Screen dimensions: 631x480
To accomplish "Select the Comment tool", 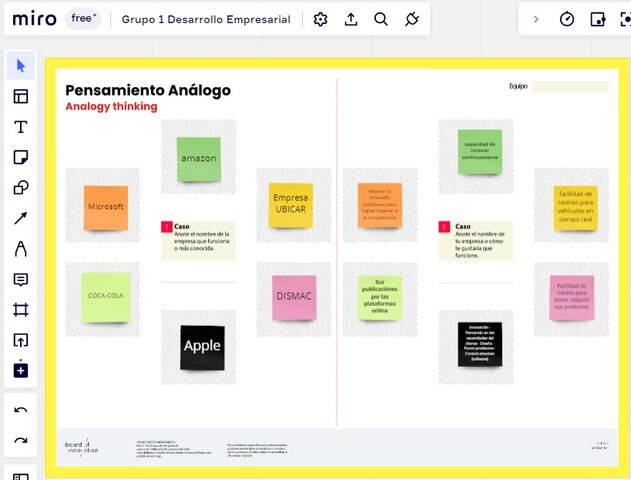I will coord(21,279).
